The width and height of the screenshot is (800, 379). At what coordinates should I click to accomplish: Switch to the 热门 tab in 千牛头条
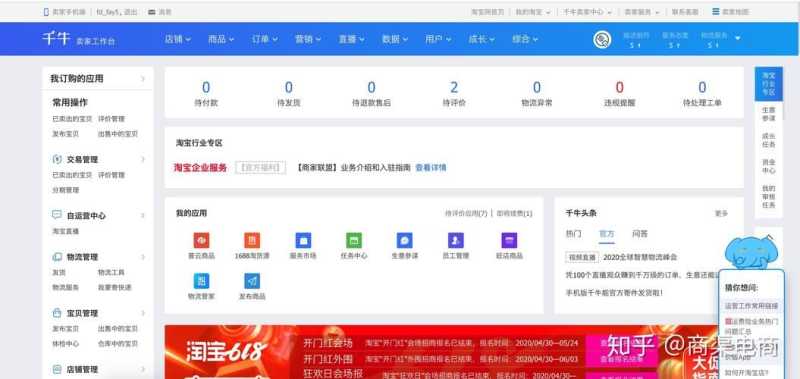[573, 234]
